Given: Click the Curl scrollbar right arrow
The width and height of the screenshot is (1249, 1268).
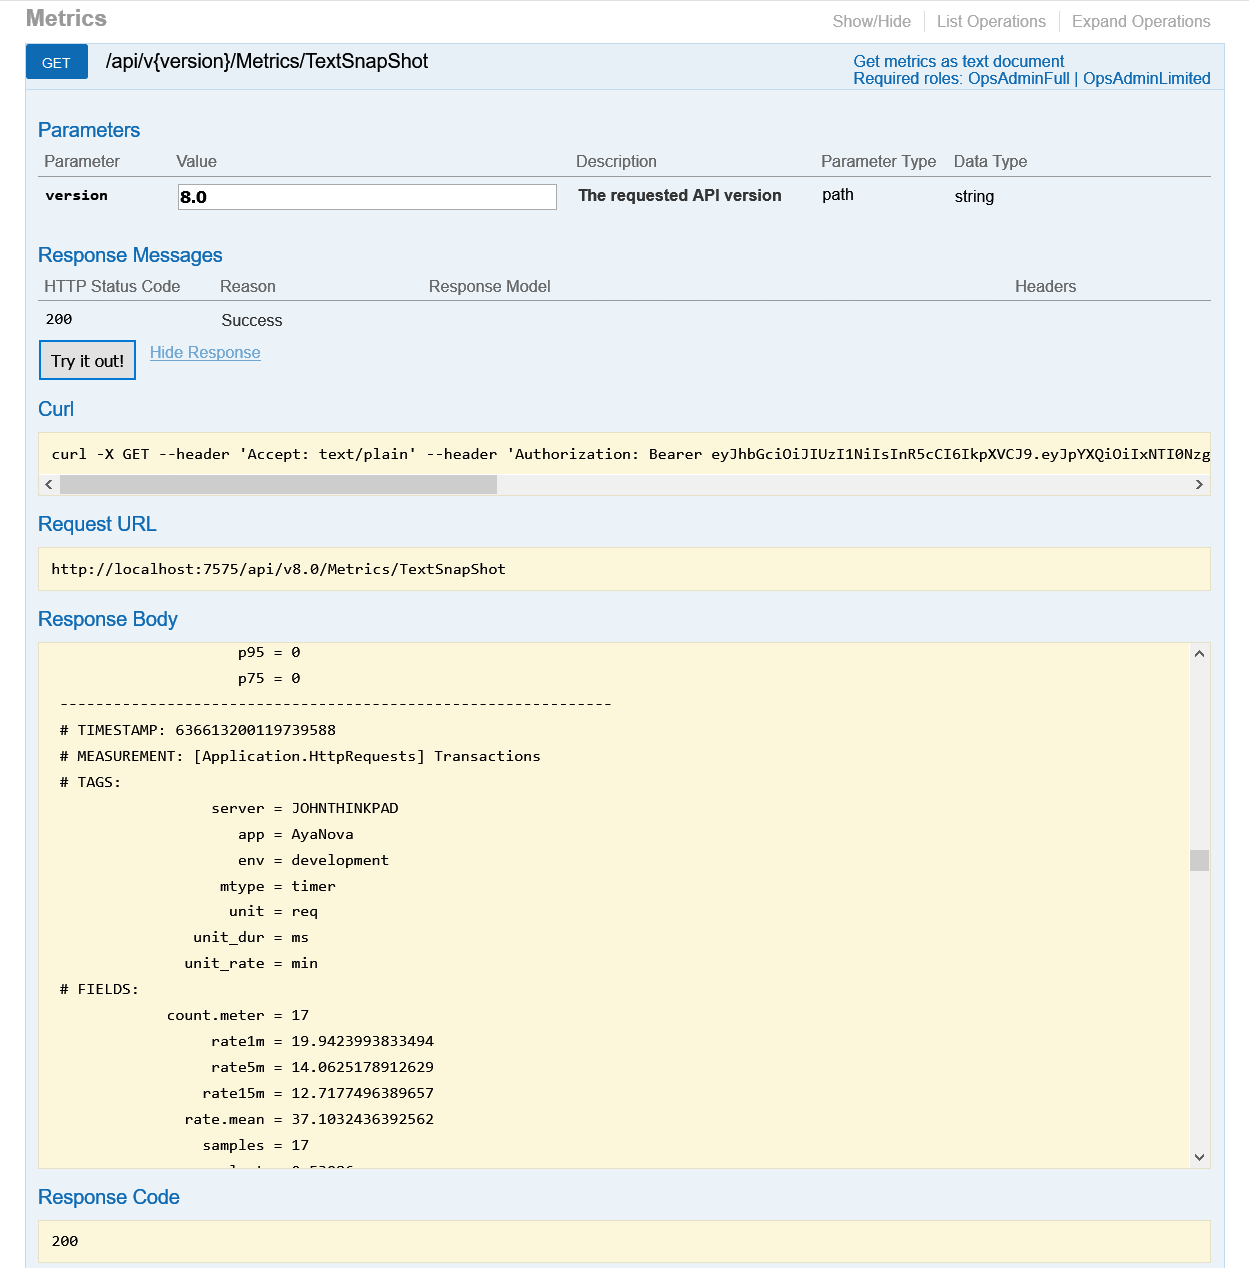Looking at the screenshot, I should coord(1199,484).
